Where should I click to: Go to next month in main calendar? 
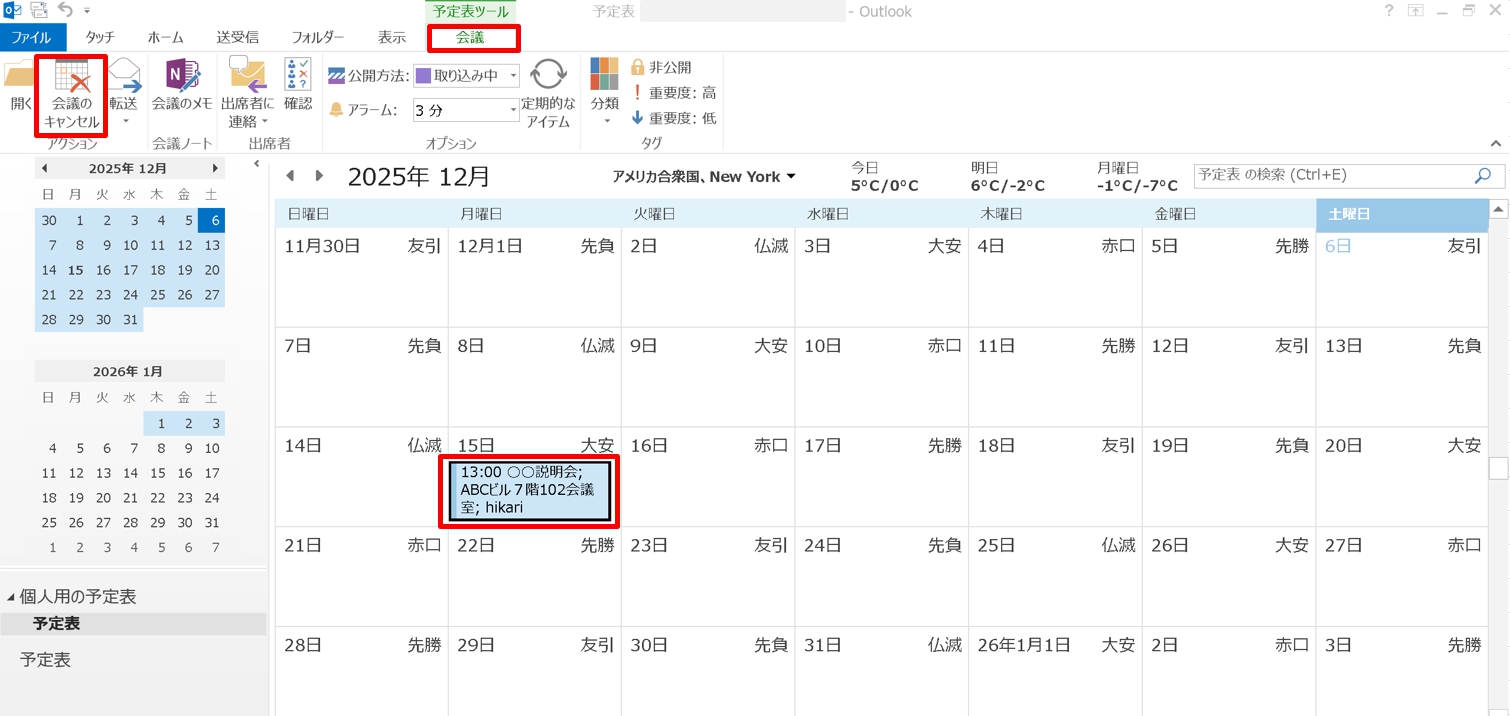(x=320, y=176)
